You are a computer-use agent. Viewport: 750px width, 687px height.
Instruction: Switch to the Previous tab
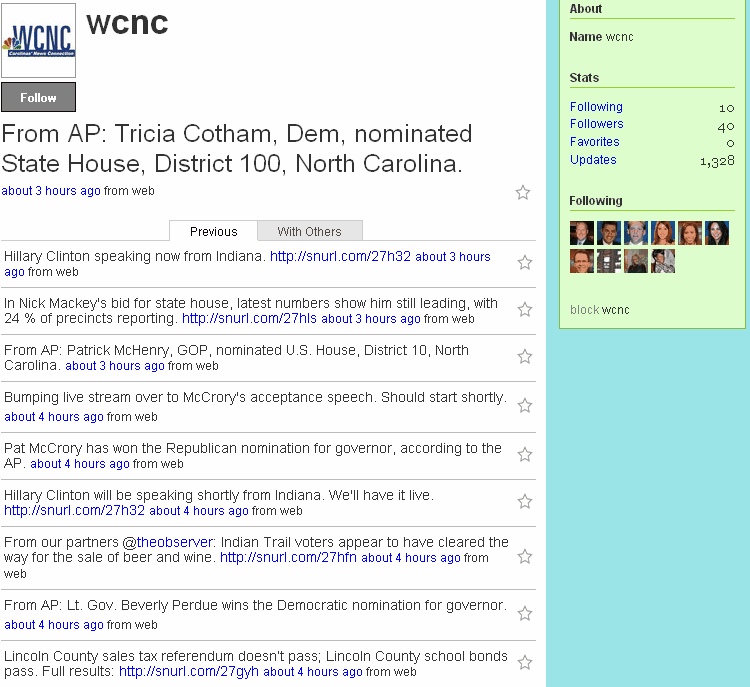click(x=213, y=232)
